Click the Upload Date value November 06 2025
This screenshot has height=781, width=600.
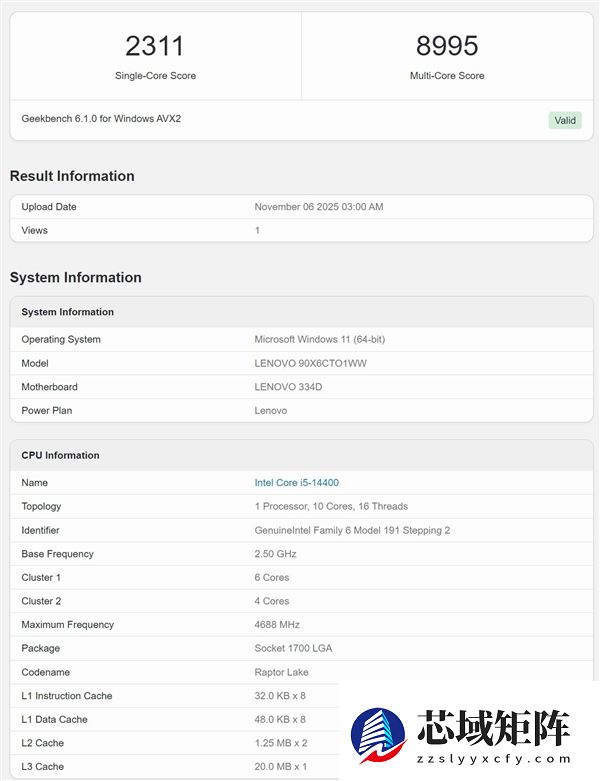pyautogui.click(x=319, y=207)
